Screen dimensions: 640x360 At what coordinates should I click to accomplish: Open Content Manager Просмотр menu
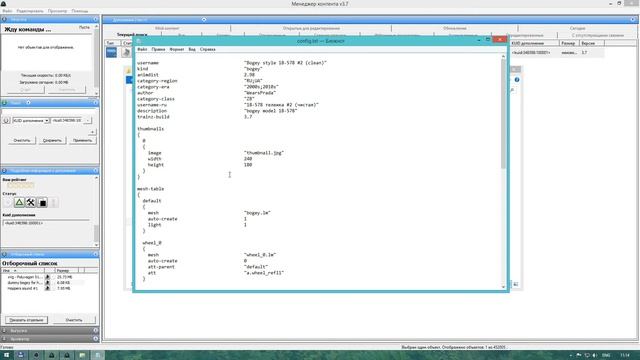tap(57, 11)
